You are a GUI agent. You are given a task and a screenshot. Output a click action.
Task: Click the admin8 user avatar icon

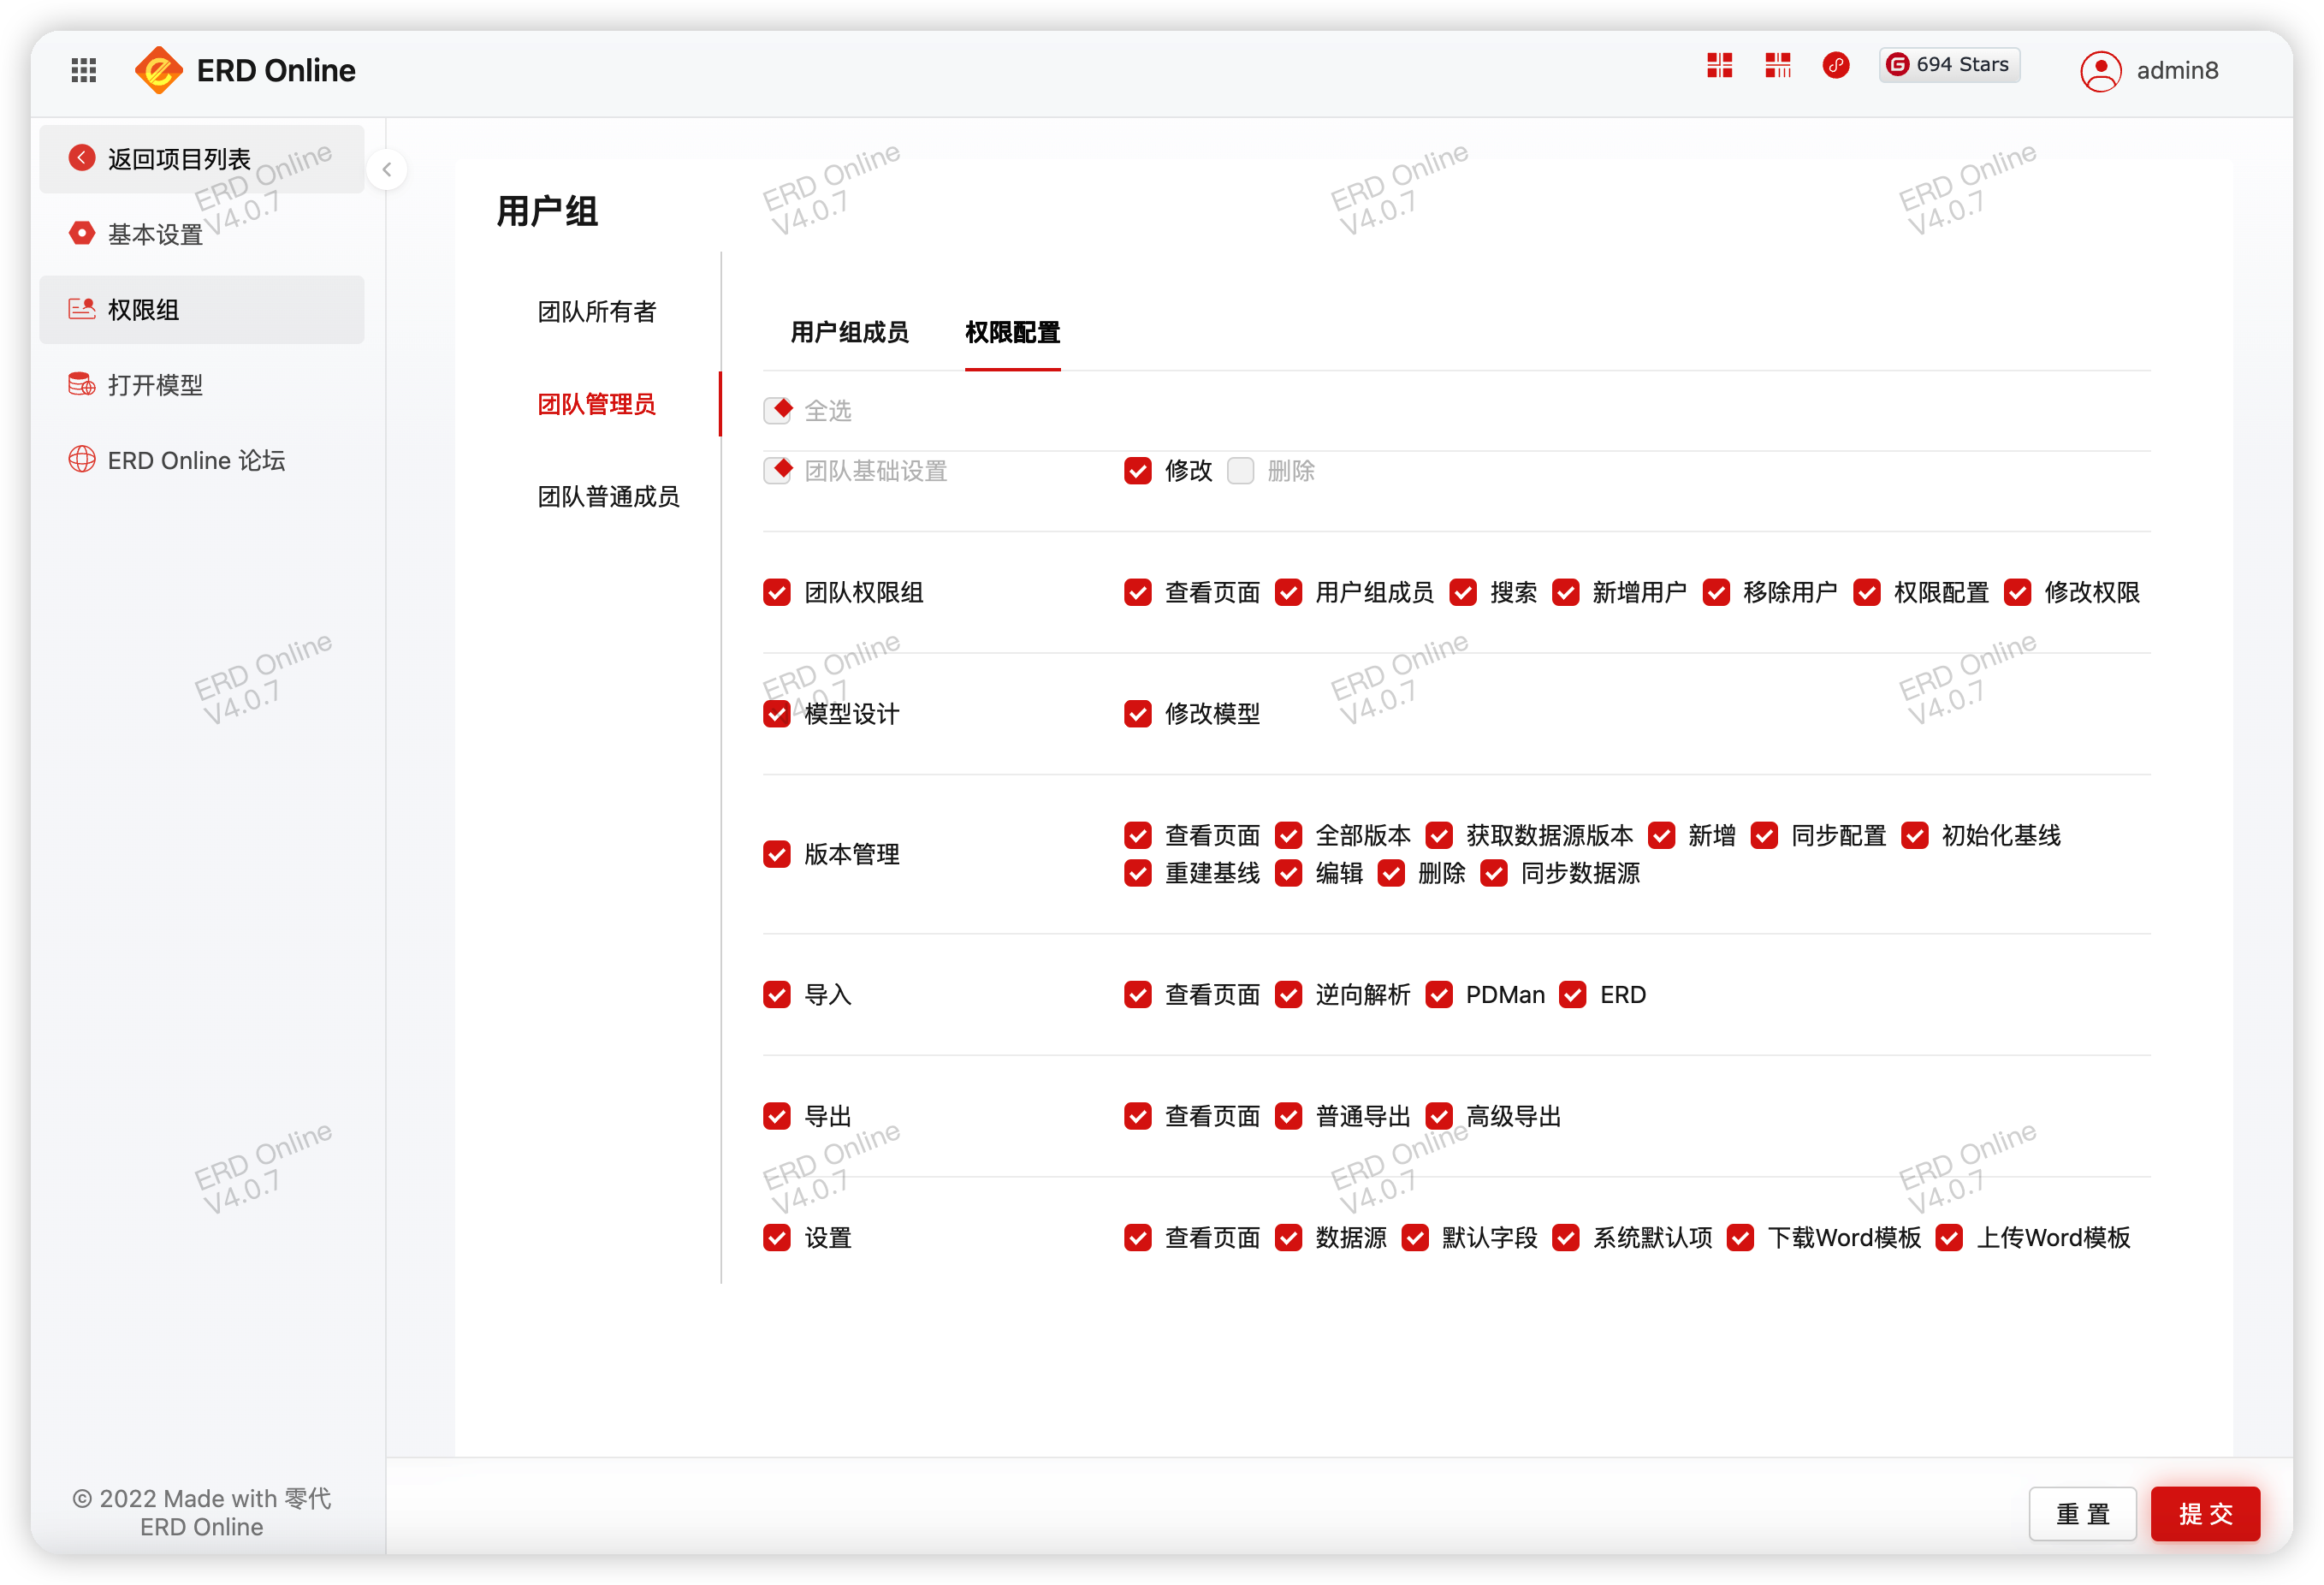2100,71
